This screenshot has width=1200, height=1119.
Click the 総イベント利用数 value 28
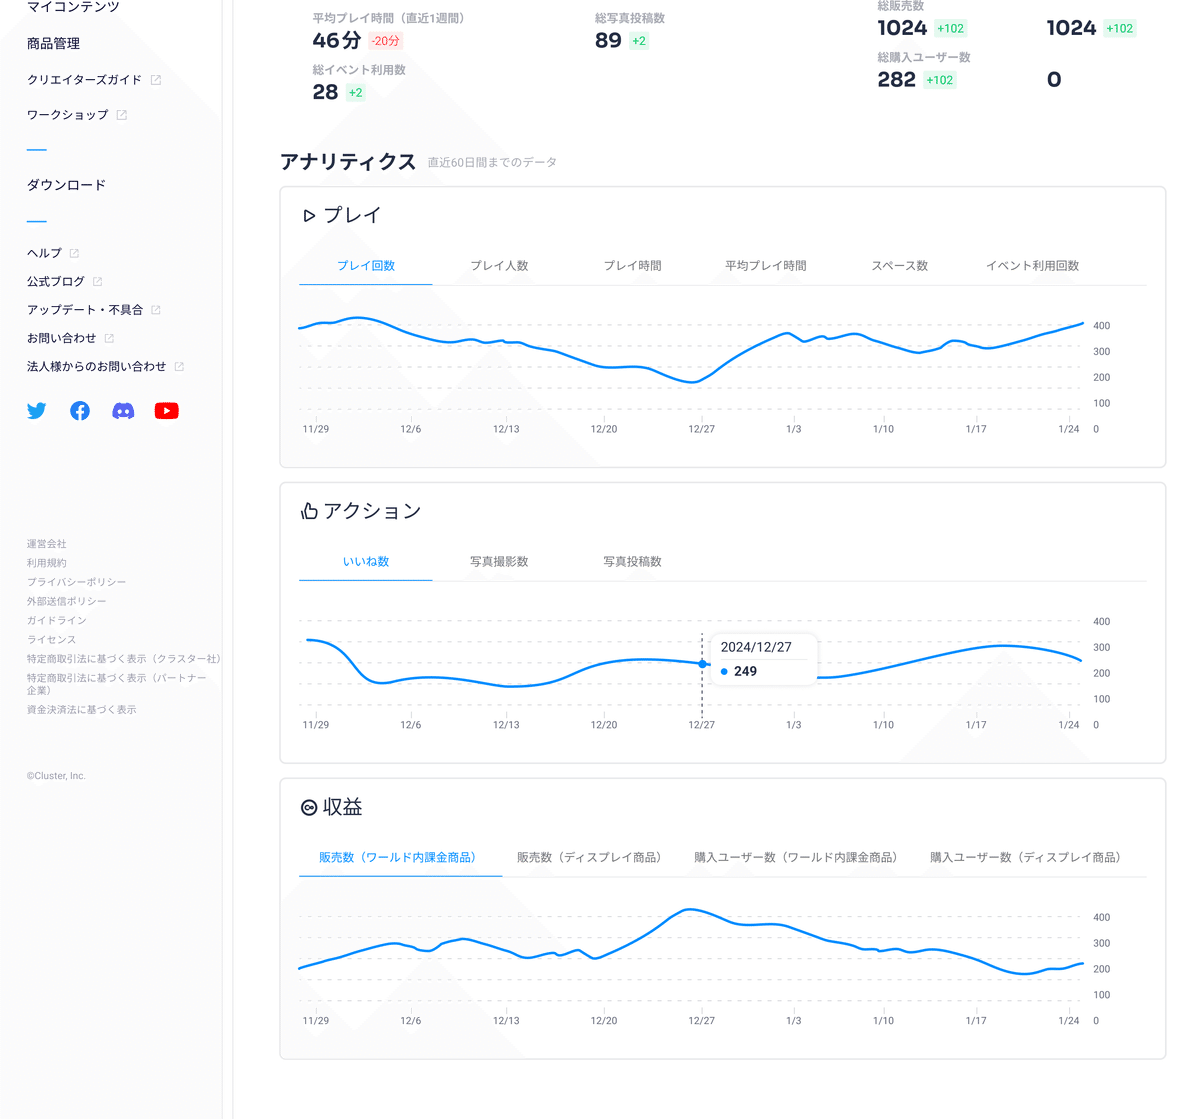tap(325, 92)
